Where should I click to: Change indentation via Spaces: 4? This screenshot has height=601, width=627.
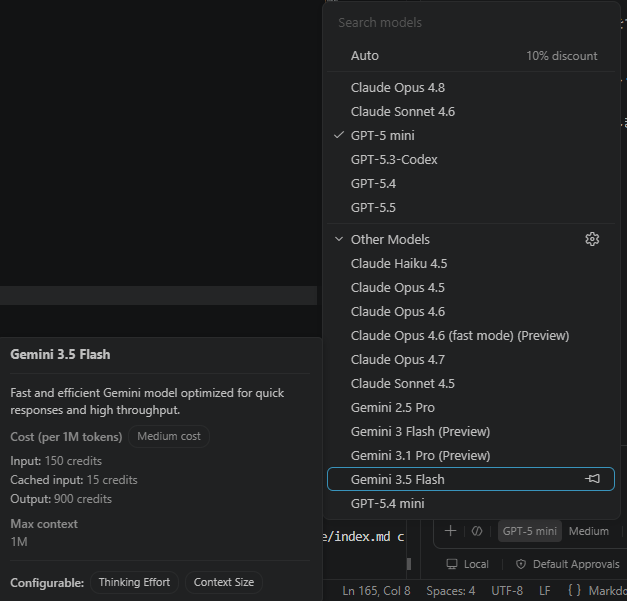(x=451, y=591)
